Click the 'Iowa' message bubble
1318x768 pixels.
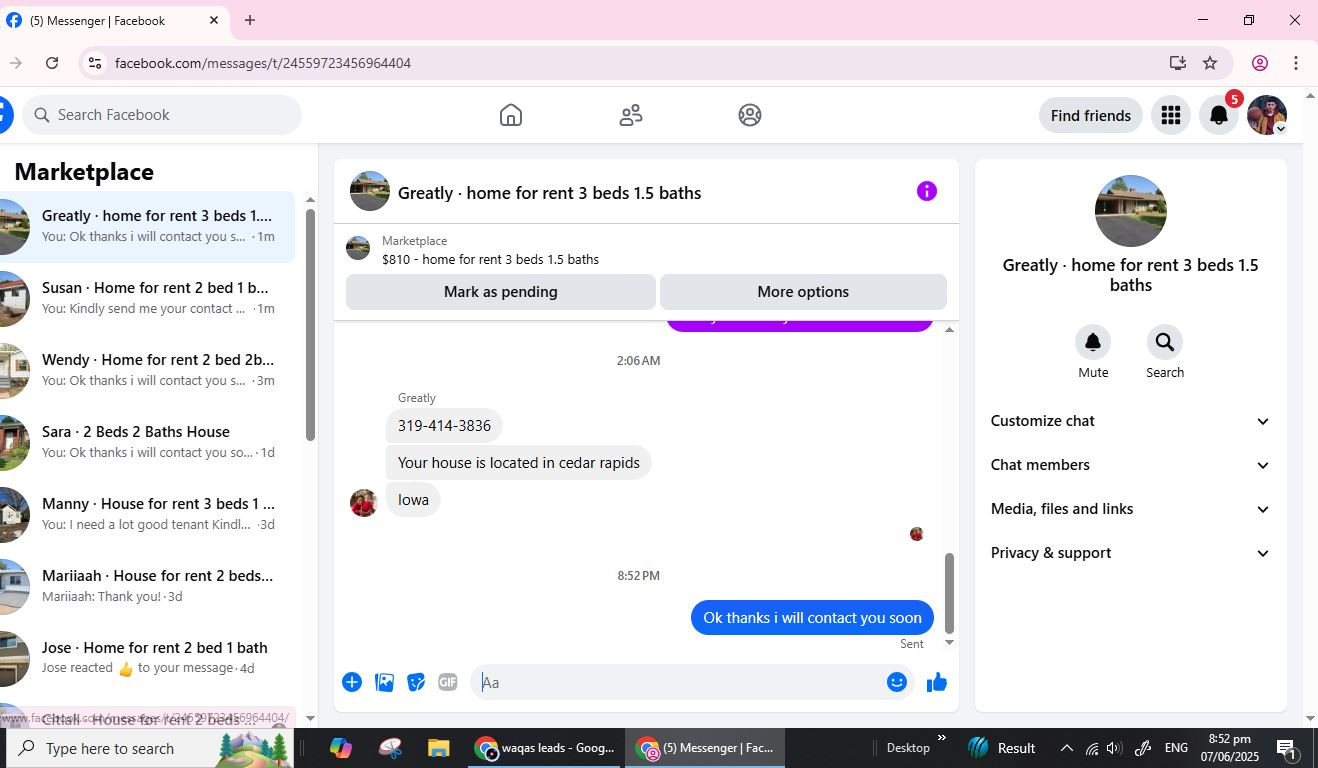413,500
